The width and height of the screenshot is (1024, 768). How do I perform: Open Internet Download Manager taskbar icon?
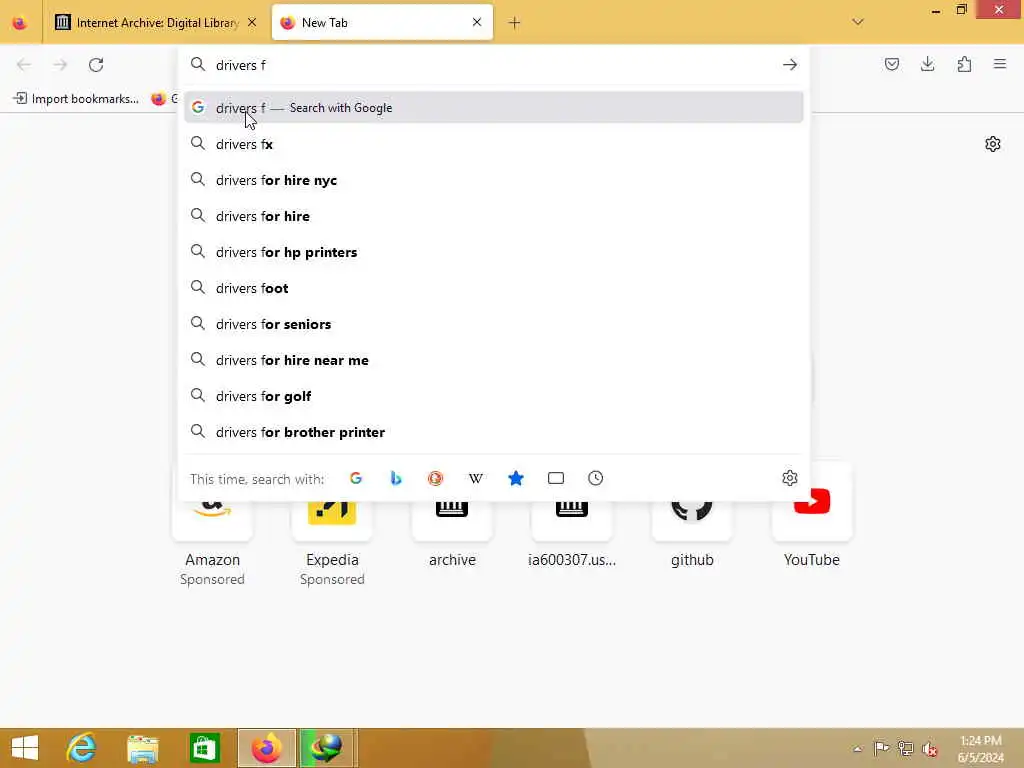point(328,748)
